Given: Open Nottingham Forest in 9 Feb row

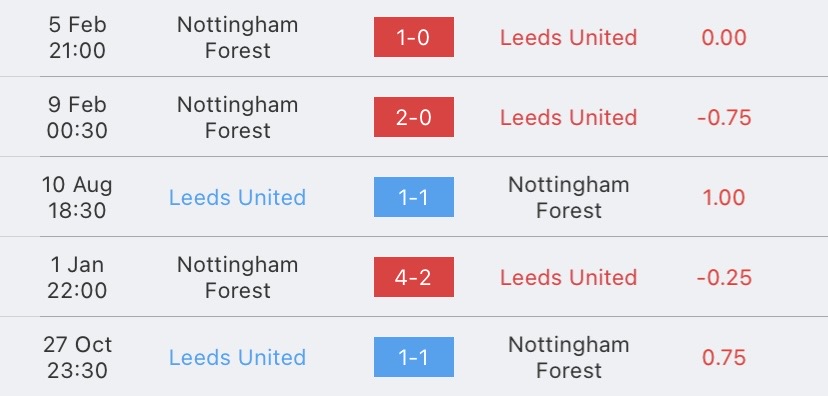Looking at the screenshot, I should pyautogui.click(x=237, y=117).
